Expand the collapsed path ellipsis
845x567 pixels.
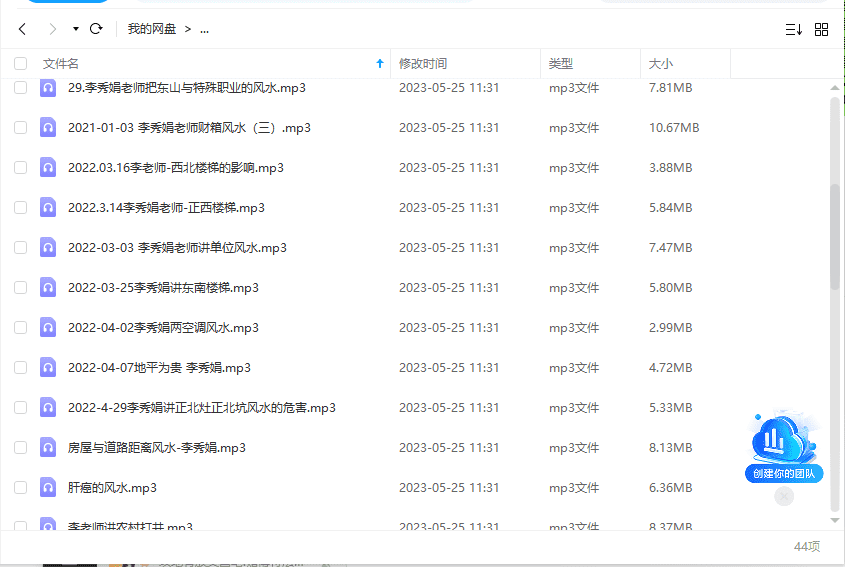[x=204, y=29]
